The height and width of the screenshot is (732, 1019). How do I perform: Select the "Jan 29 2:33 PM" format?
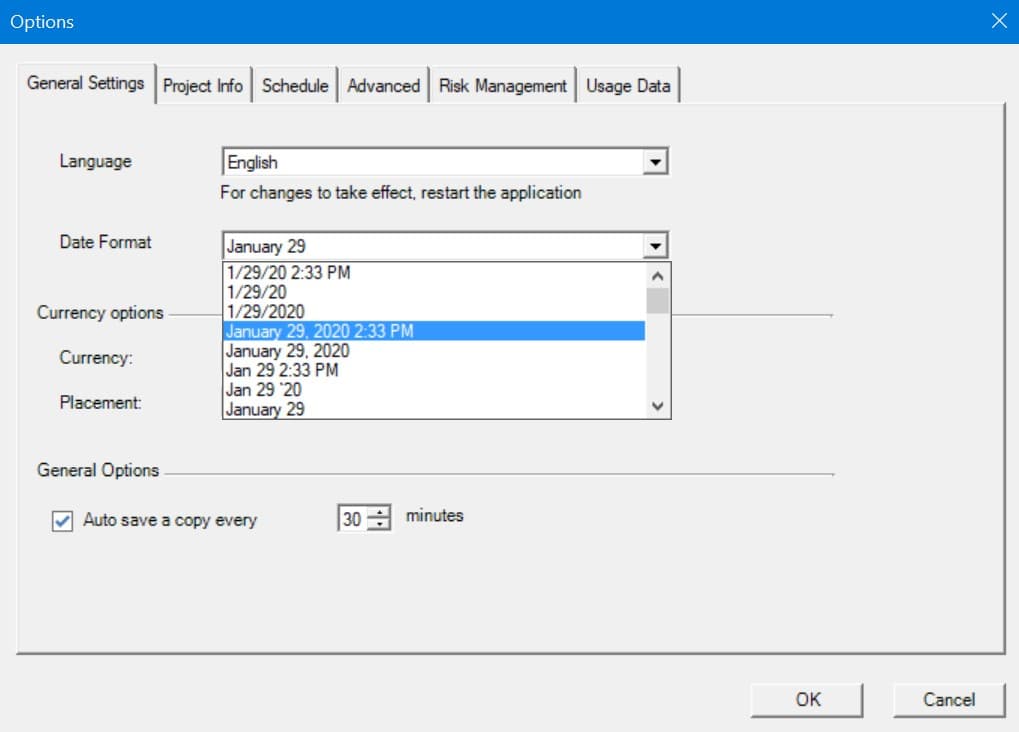pos(300,370)
